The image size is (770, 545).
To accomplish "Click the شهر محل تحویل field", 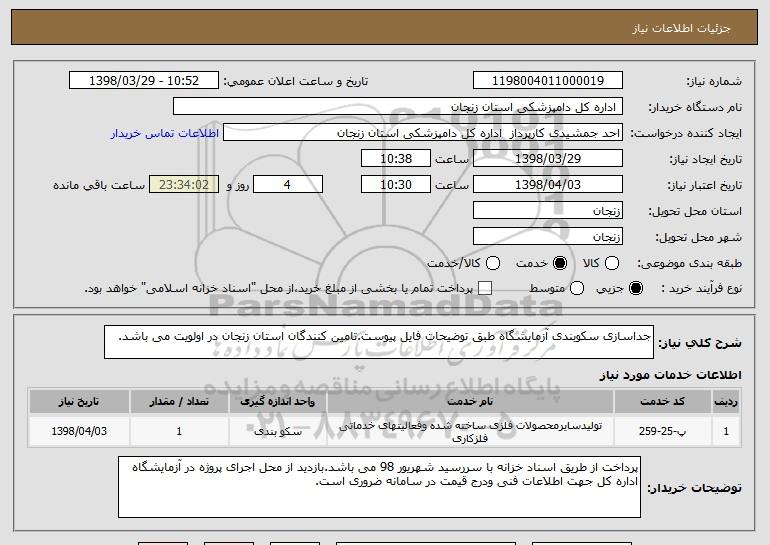I will pos(548,237).
